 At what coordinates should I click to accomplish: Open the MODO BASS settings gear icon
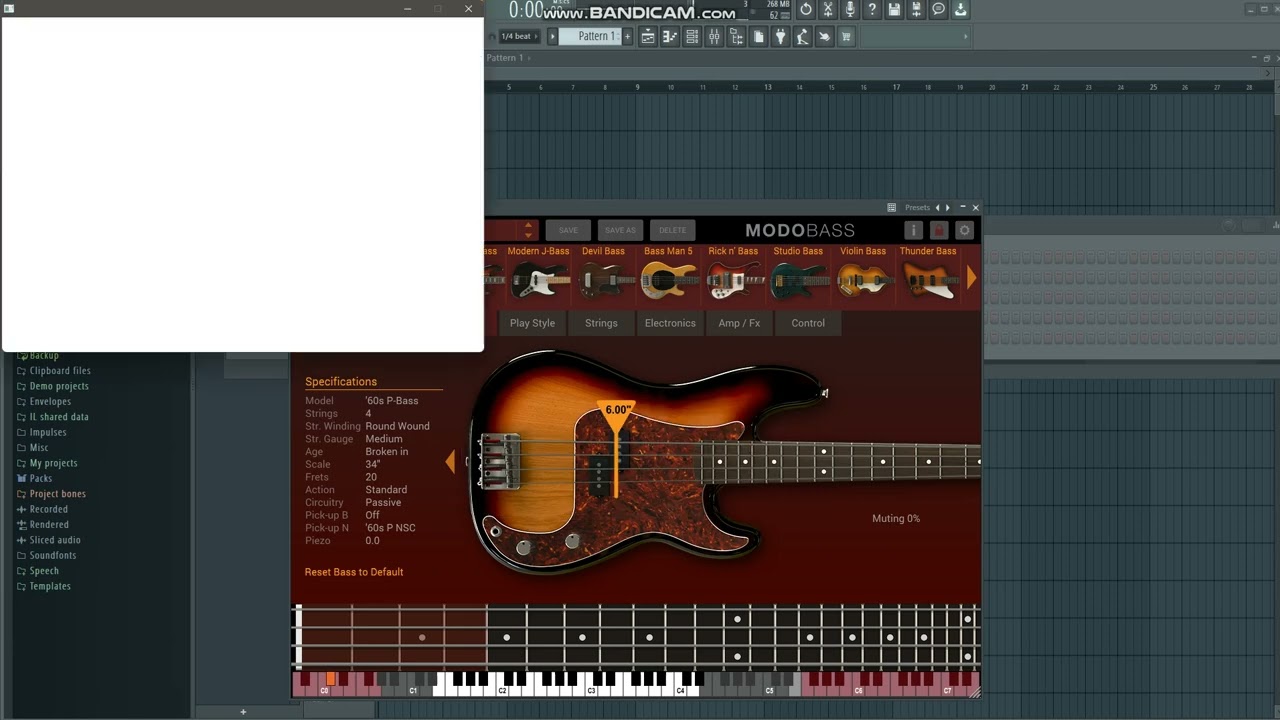[x=964, y=230]
